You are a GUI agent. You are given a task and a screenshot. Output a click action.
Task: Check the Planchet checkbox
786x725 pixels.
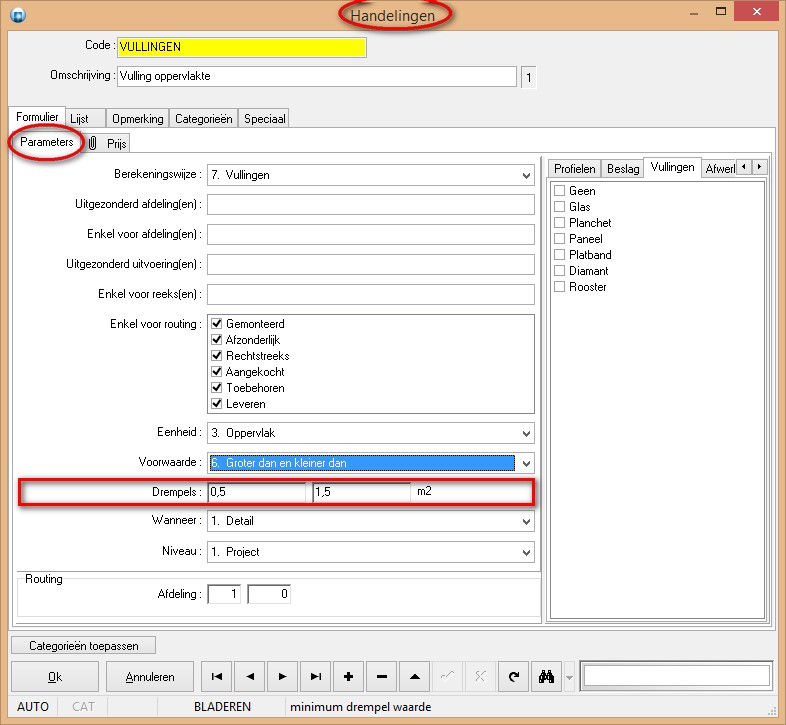point(559,223)
